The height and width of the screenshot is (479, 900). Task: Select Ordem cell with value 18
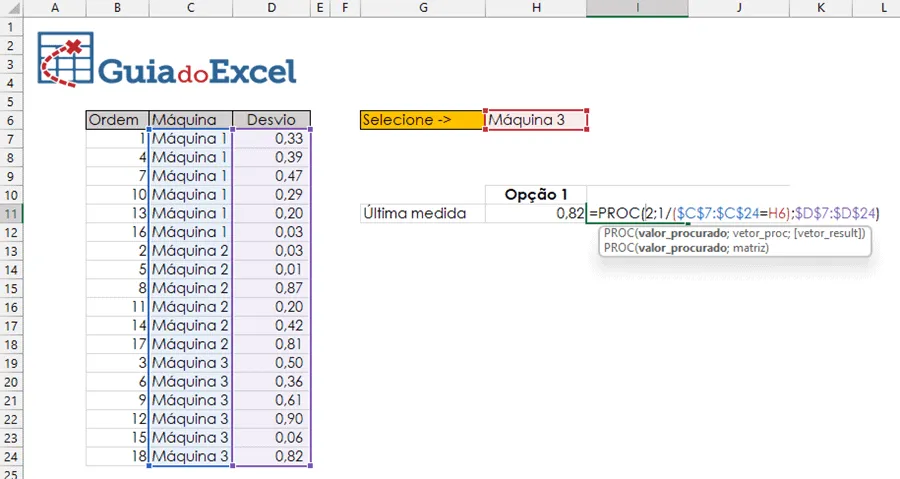pos(118,456)
